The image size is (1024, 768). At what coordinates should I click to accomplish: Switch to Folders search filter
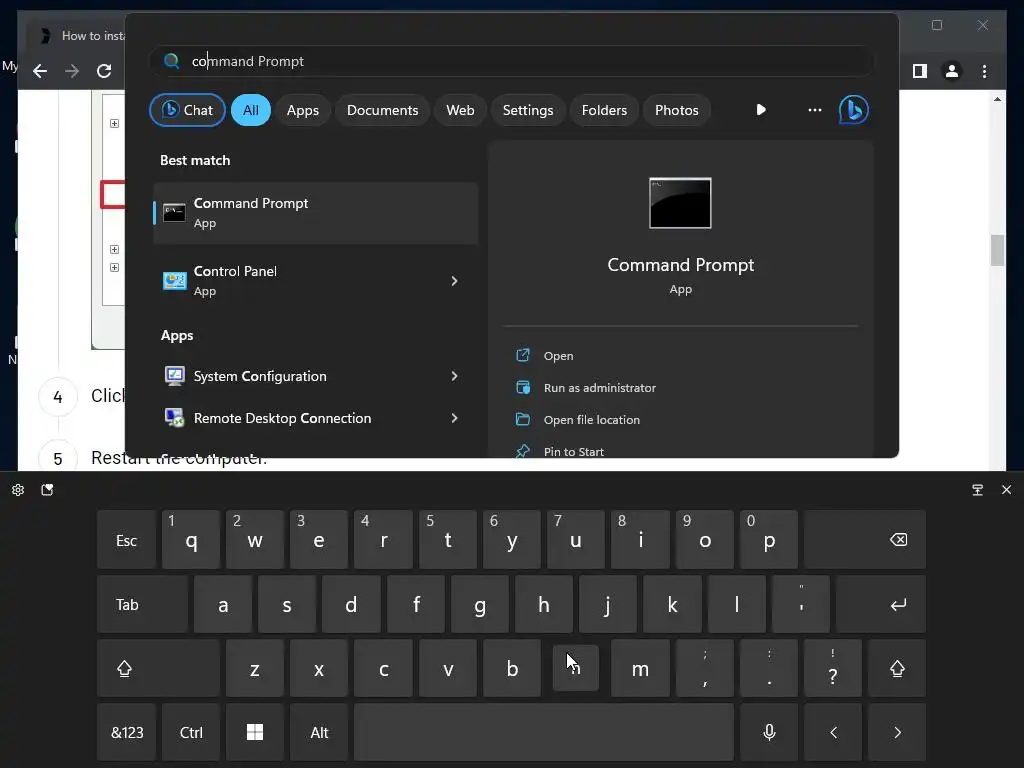[x=604, y=110]
